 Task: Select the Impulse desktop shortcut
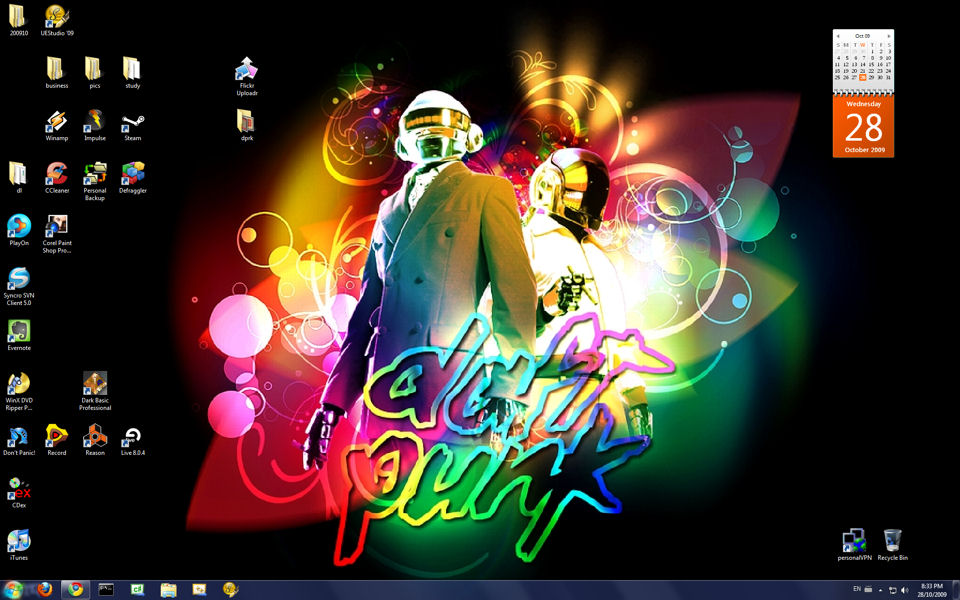pyautogui.click(x=94, y=126)
